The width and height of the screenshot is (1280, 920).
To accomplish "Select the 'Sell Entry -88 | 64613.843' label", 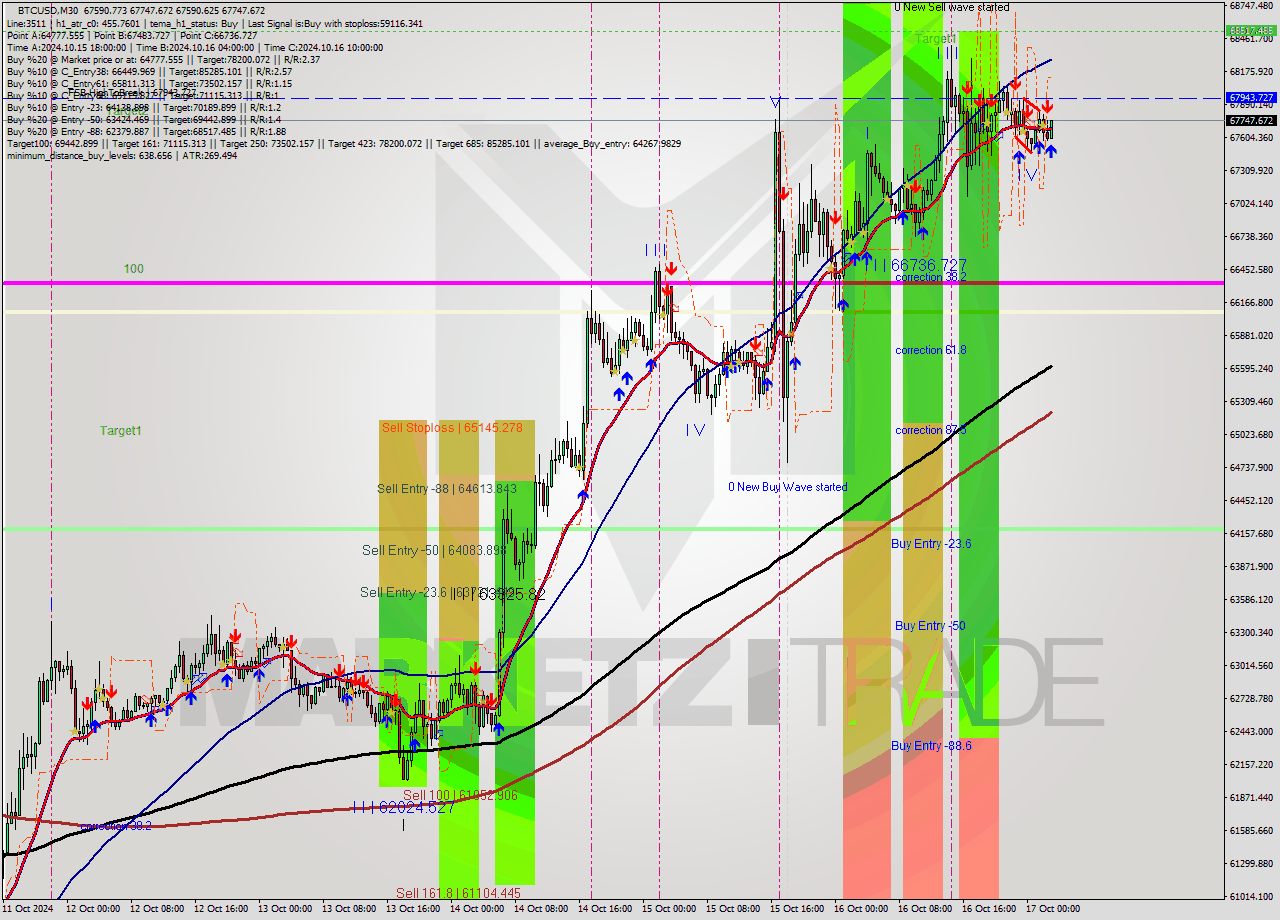I will pyautogui.click(x=447, y=488).
